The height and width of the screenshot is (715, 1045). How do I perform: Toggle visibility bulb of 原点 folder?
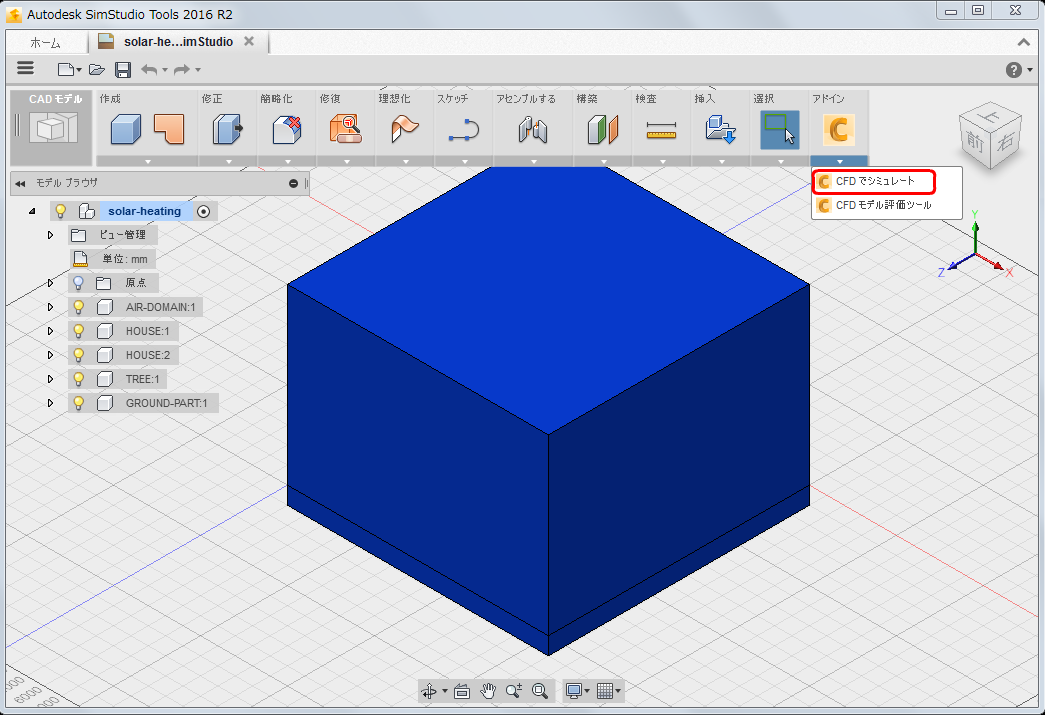coord(79,283)
